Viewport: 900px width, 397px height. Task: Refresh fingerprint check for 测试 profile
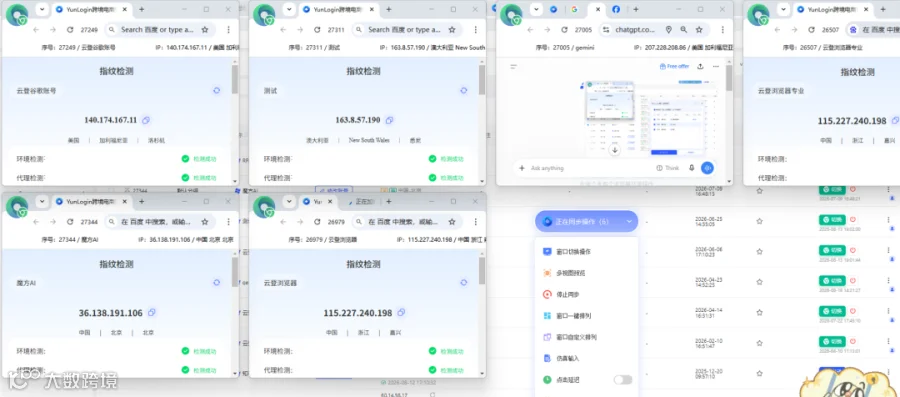point(464,91)
